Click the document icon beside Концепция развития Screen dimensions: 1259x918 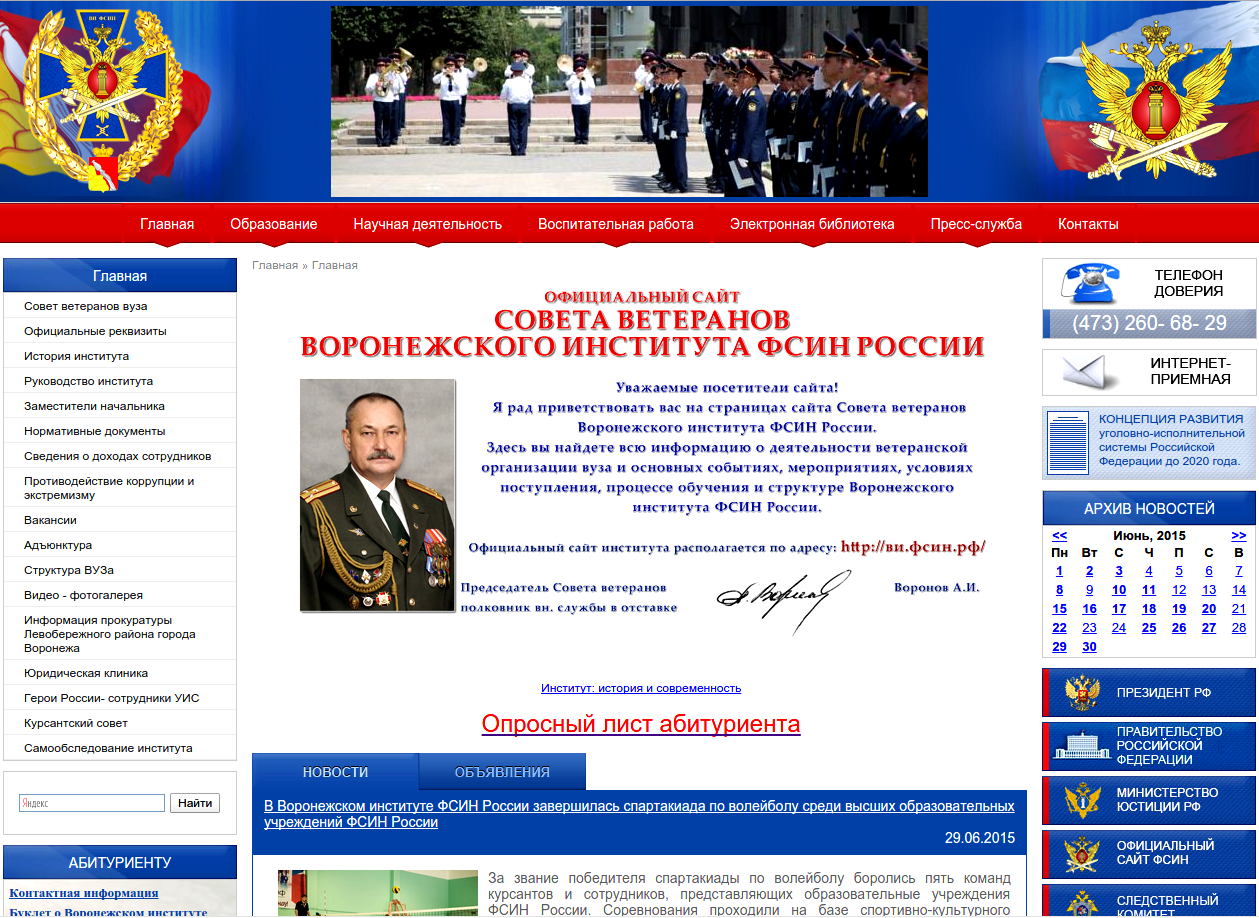(1067, 443)
